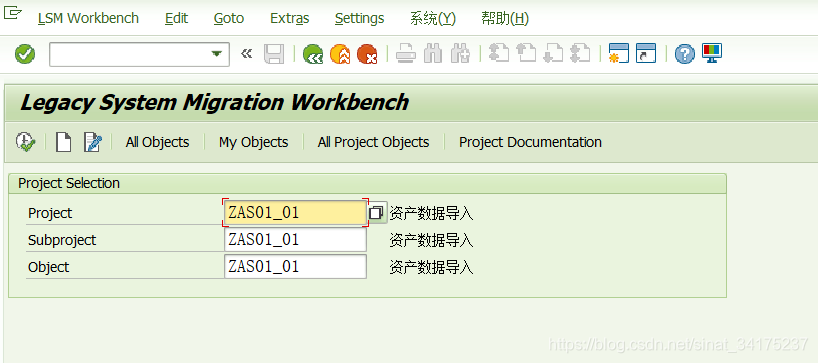
Task: Click the Previous Page icon
Action: tap(526, 53)
